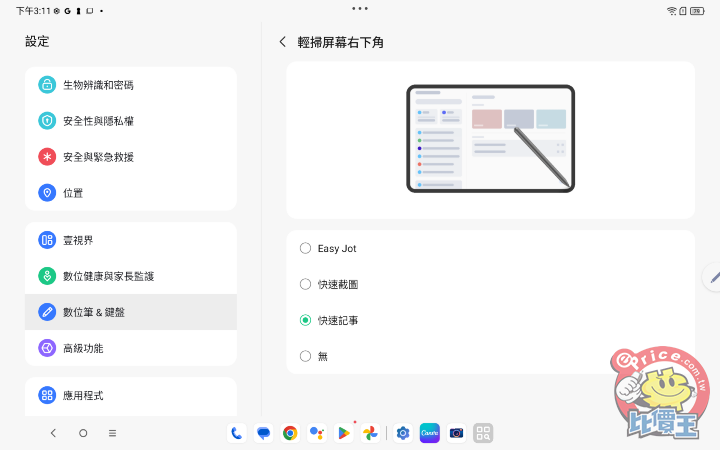
Task: Launch Chrome from the dock
Action: pyautogui.click(x=290, y=433)
